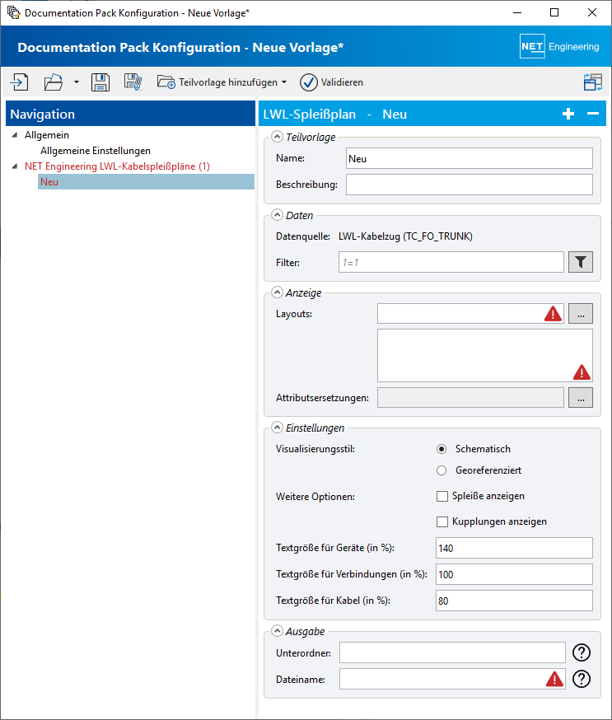Image resolution: width=612 pixels, height=720 pixels.
Task: Click the Attributsersetzungen field
Action: point(470,398)
